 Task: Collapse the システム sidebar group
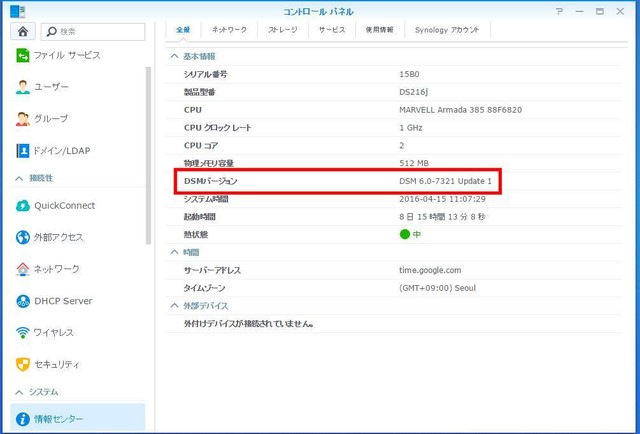click(x=19, y=392)
